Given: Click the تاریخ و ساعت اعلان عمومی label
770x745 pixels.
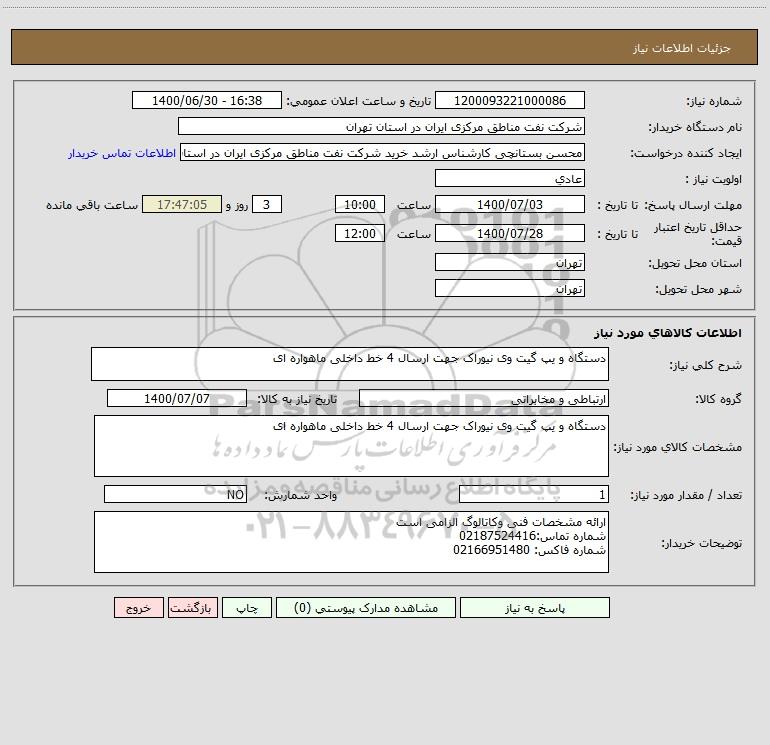Looking at the screenshot, I should pyautogui.click(x=359, y=101).
